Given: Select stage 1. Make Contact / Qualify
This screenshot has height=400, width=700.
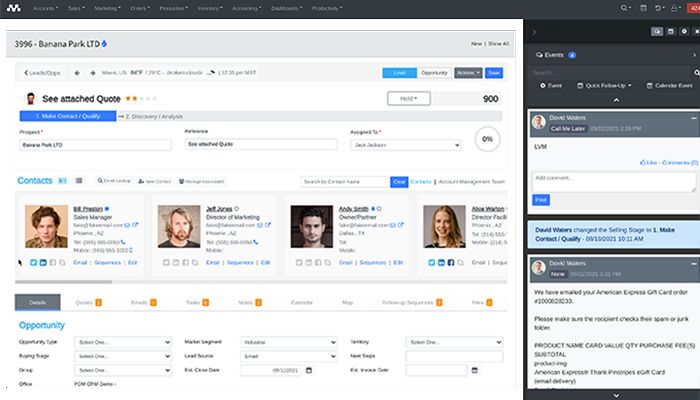Looking at the screenshot, I should [68, 116].
